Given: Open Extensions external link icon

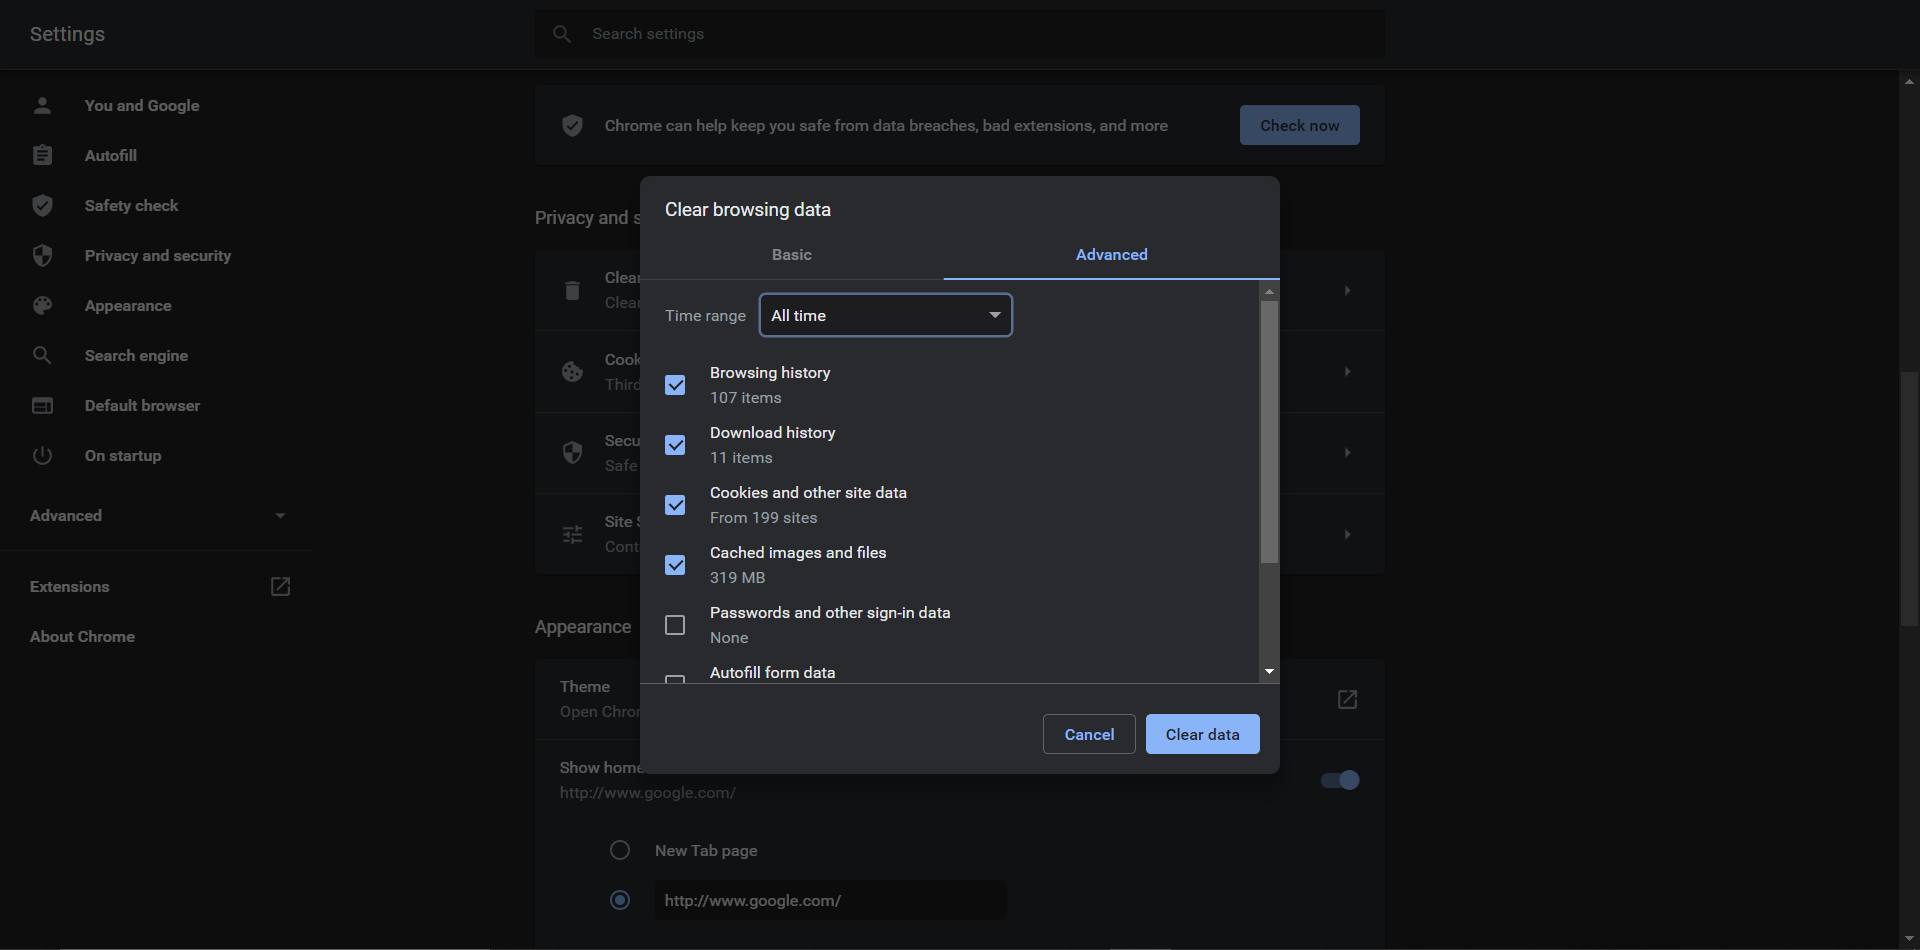Looking at the screenshot, I should [280, 586].
